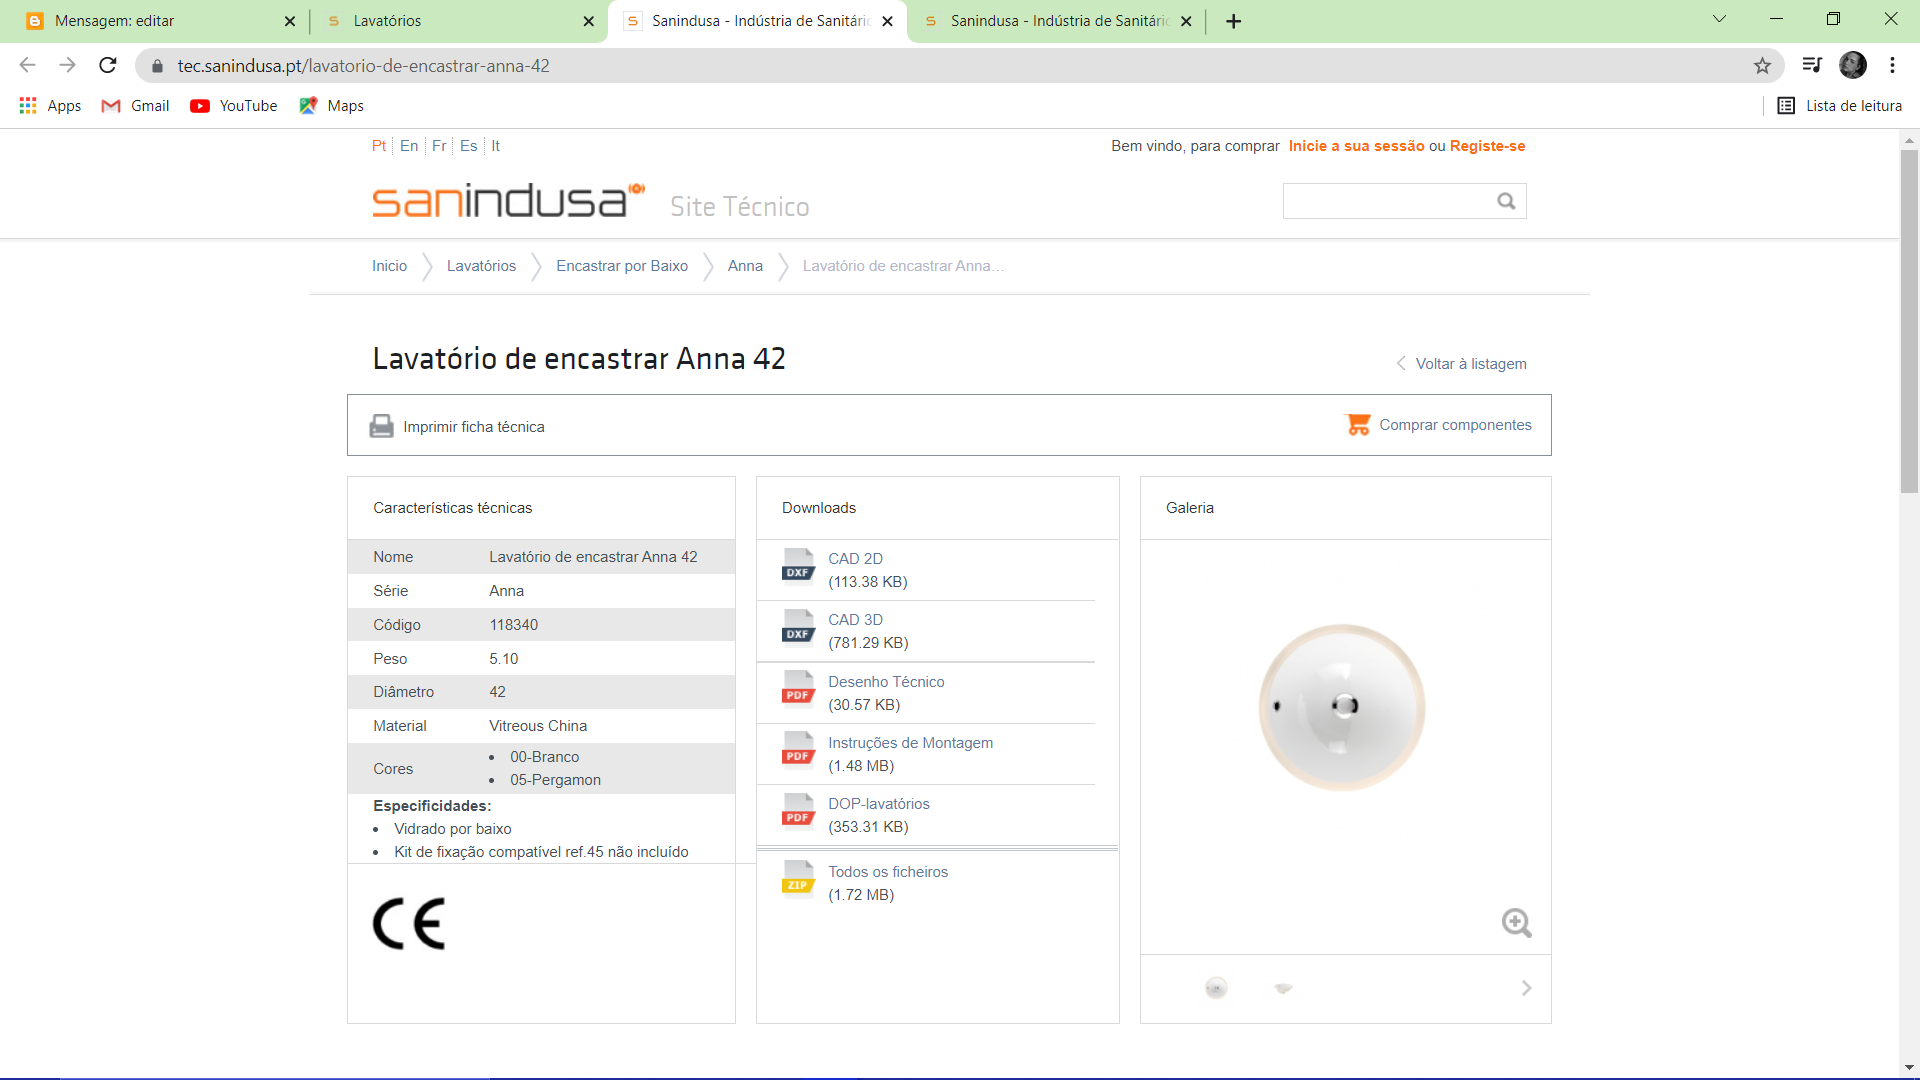Open Maps bookmark

pos(332,106)
